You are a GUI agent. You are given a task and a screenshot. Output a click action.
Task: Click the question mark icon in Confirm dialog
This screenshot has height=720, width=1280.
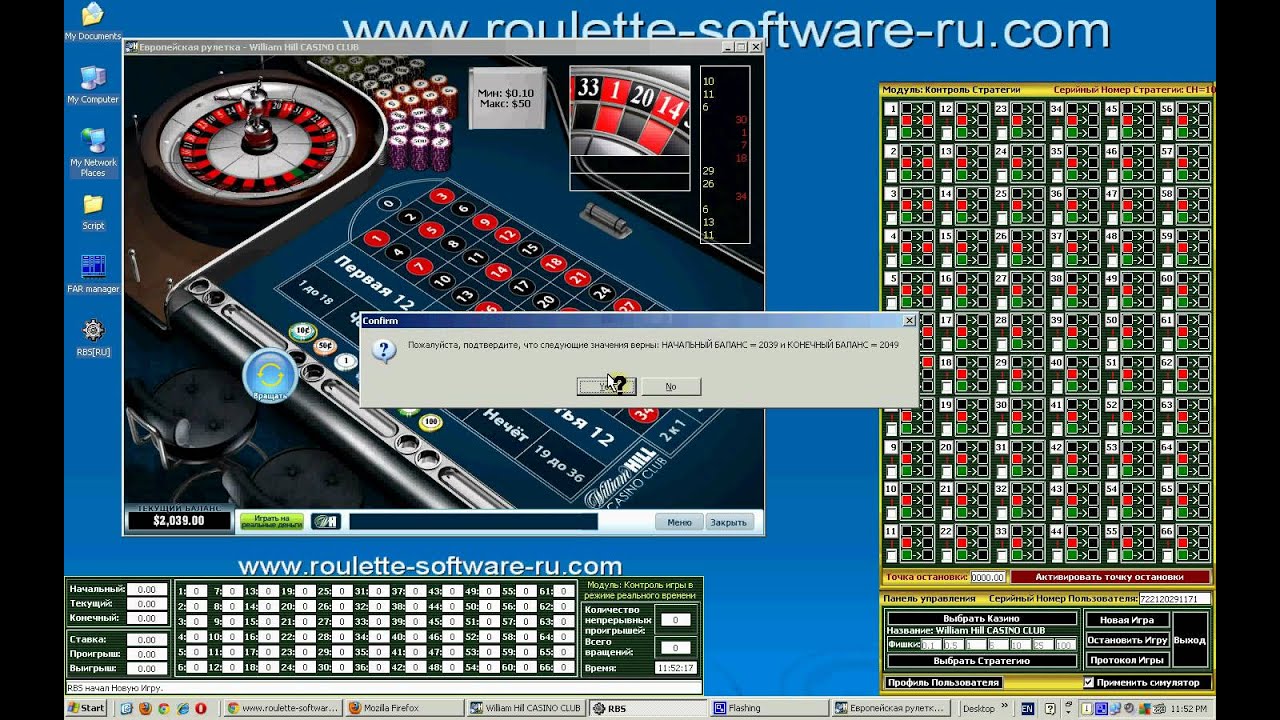(385, 350)
